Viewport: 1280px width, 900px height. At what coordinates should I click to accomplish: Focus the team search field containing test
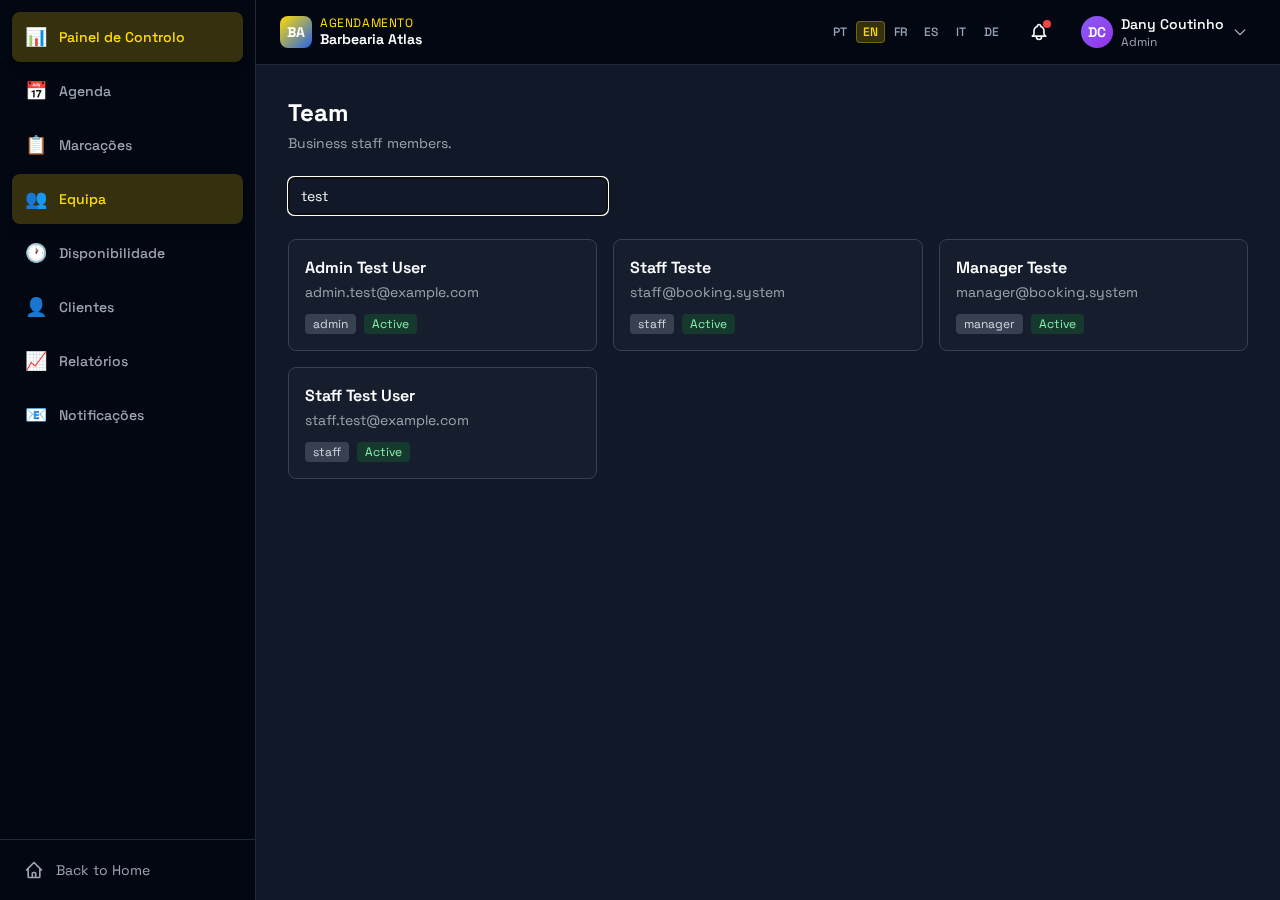[448, 196]
